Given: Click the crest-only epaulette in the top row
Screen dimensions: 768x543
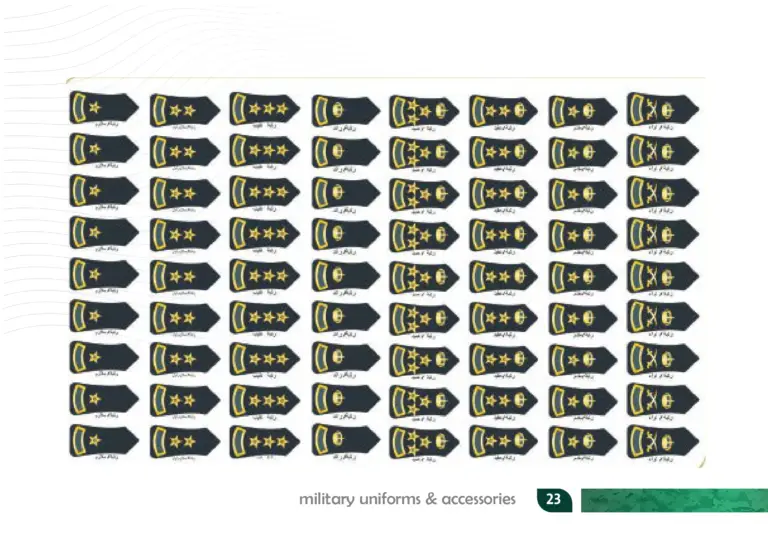Looking at the screenshot, I should [345, 108].
